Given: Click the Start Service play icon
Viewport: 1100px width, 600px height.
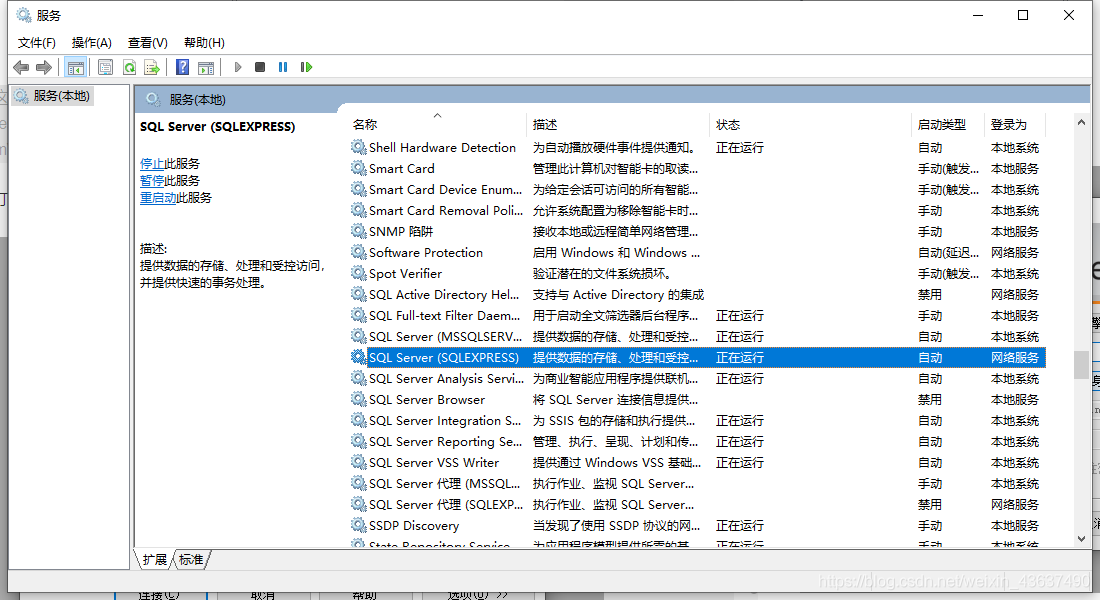Looking at the screenshot, I should (238, 67).
